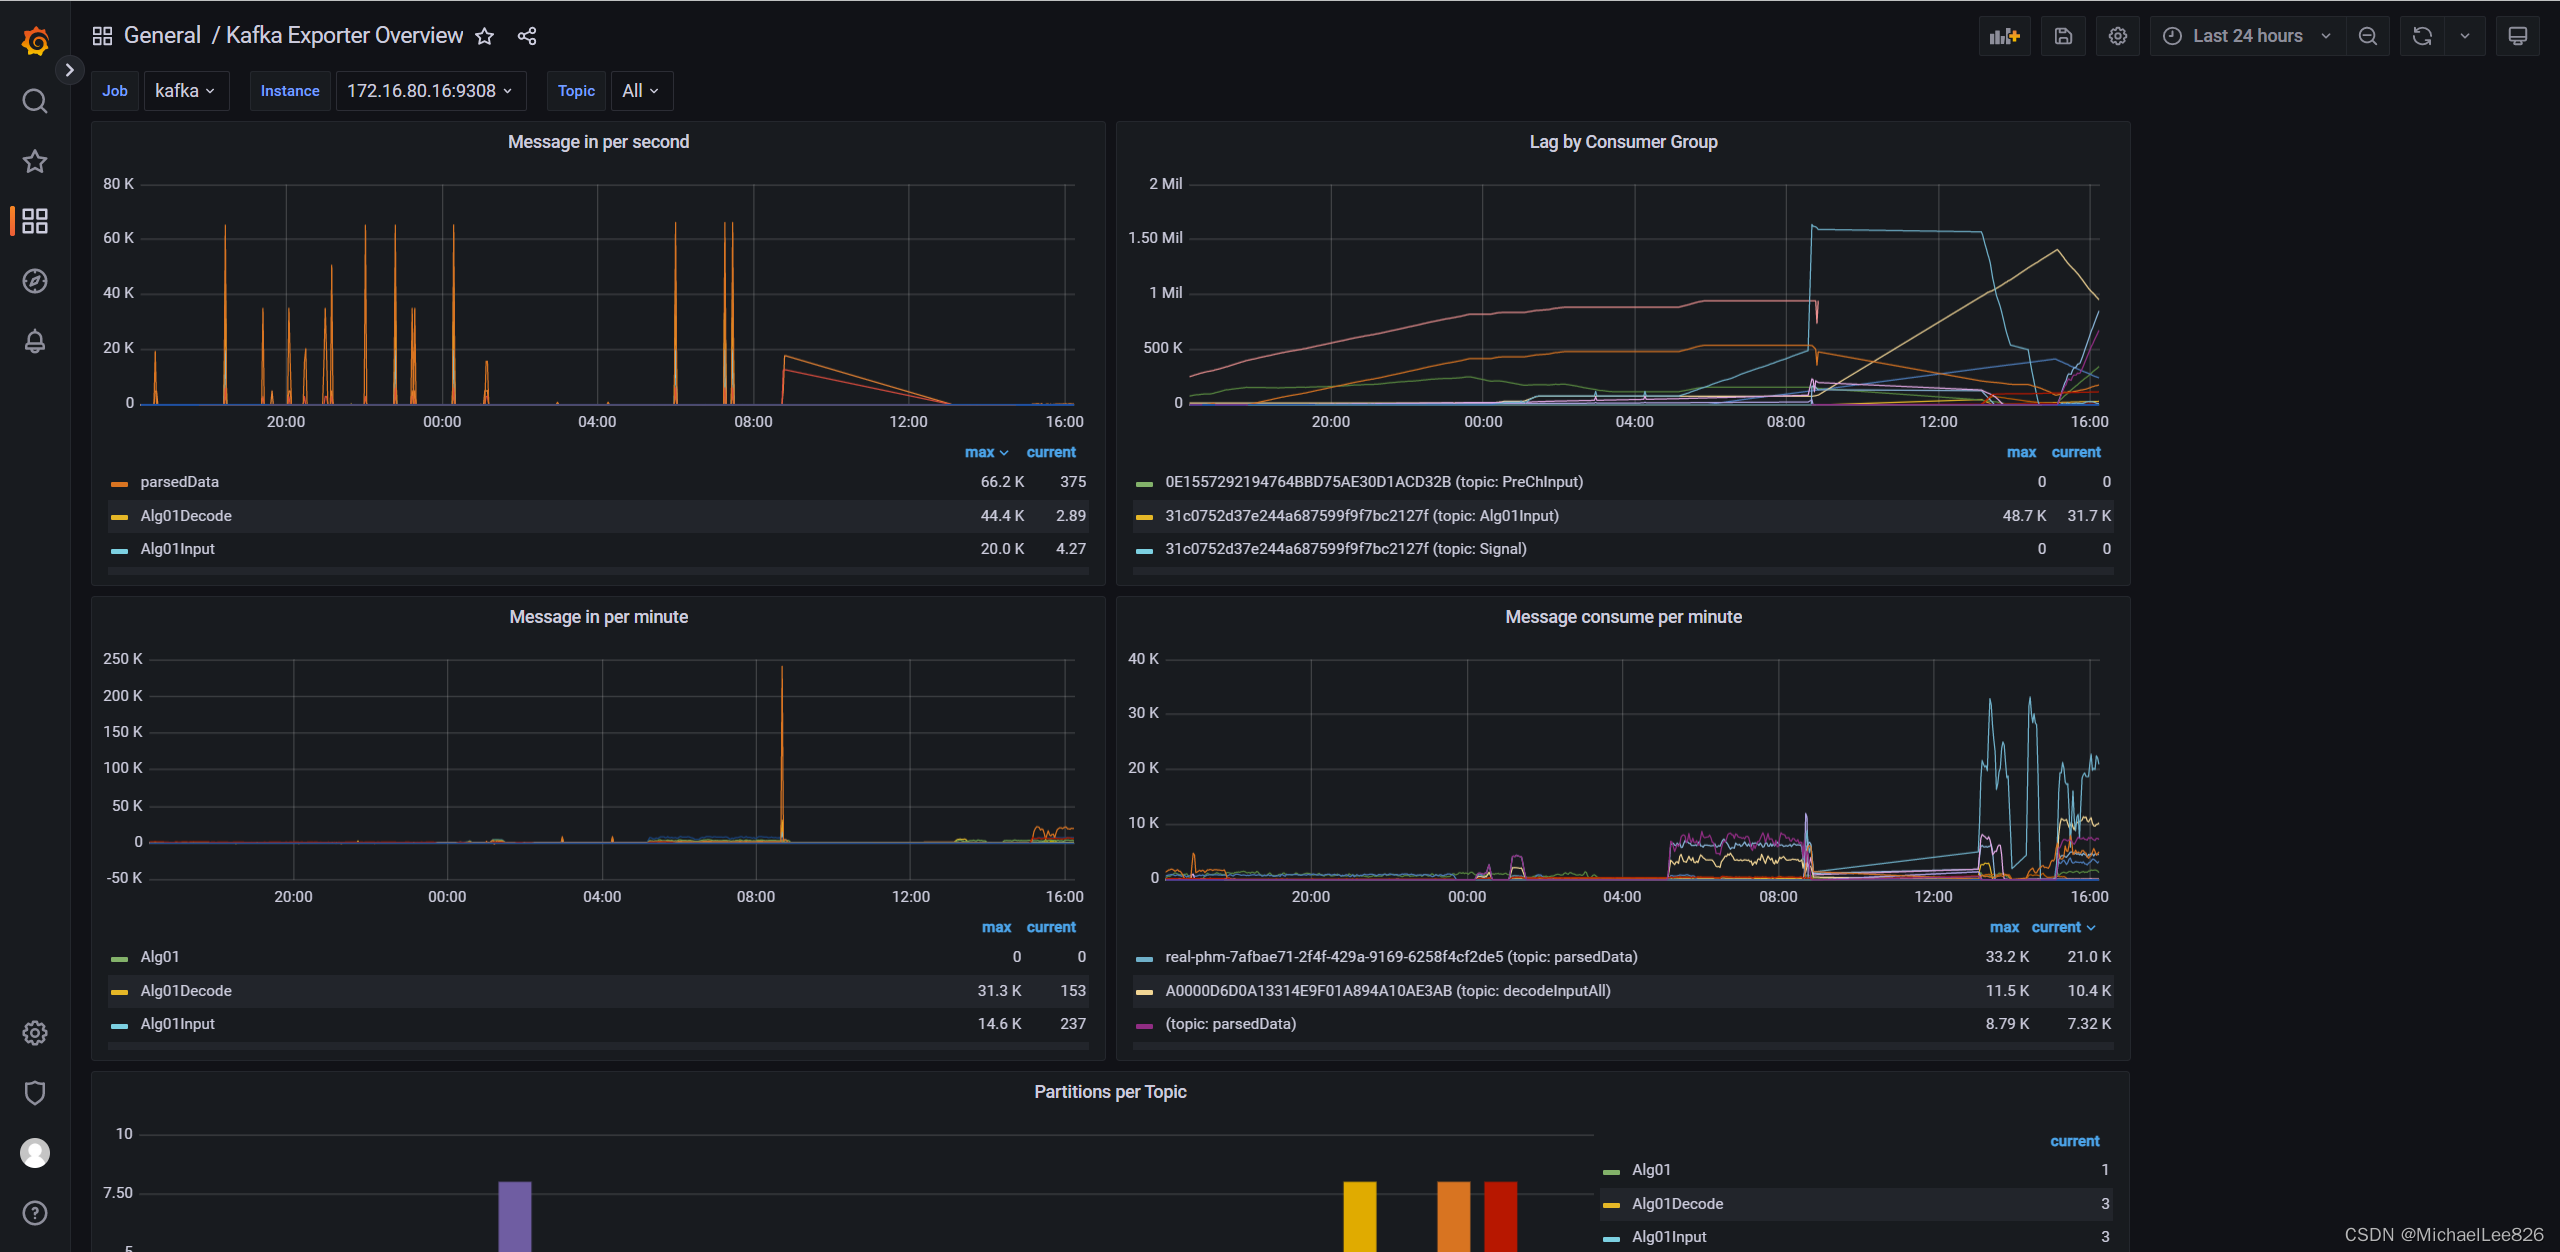Click the Kafka Exporter Overview title
This screenshot has height=1252, width=2560.
tap(345, 36)
